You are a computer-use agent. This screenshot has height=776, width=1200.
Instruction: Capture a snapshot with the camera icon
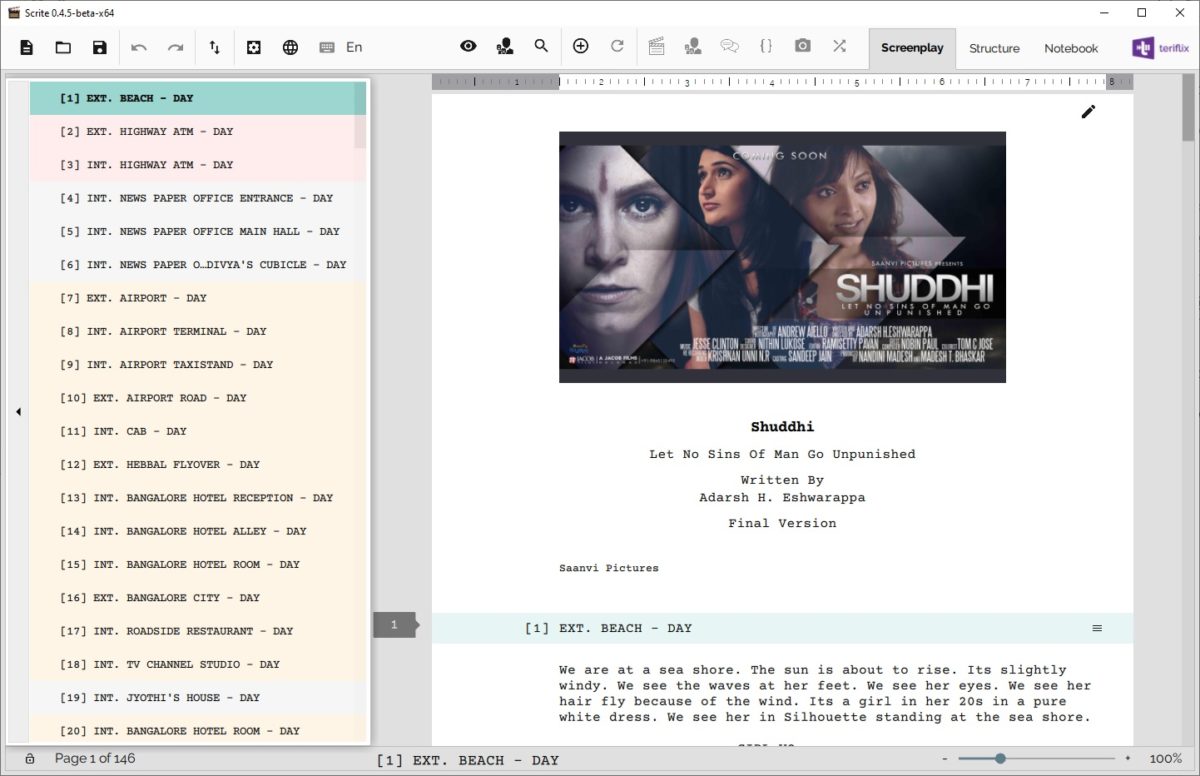(x=802, y=47)
